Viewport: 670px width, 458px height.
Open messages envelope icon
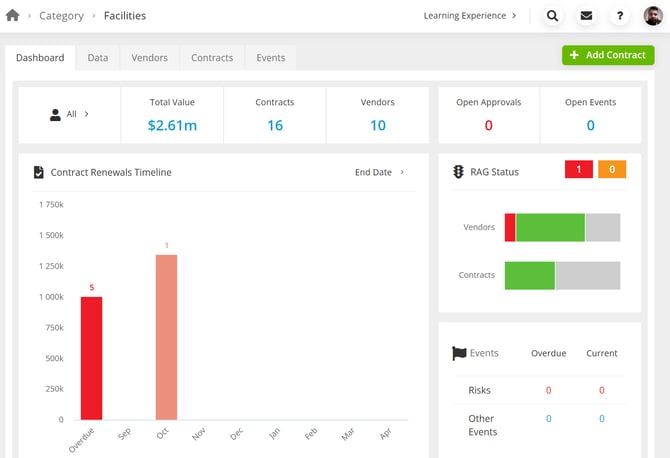coord(586,16)
